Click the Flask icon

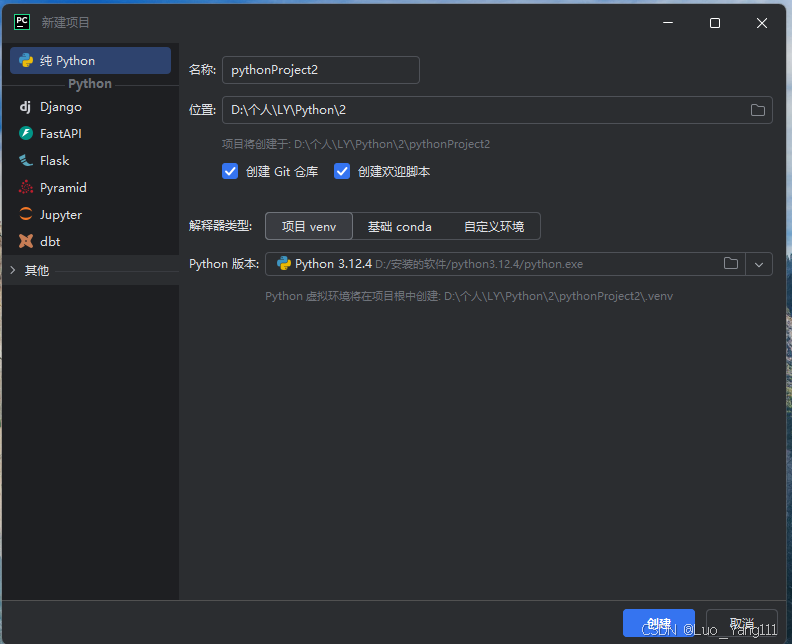26,161
